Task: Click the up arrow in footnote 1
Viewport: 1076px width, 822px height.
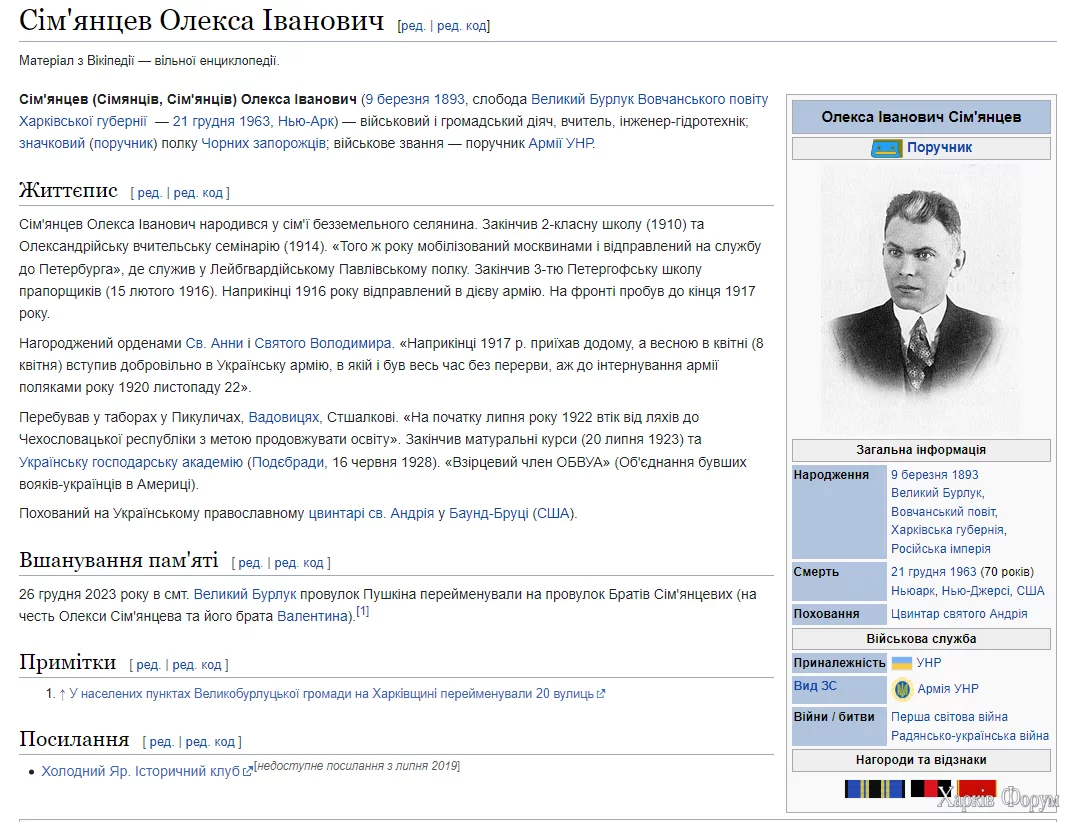Action: 62,694
